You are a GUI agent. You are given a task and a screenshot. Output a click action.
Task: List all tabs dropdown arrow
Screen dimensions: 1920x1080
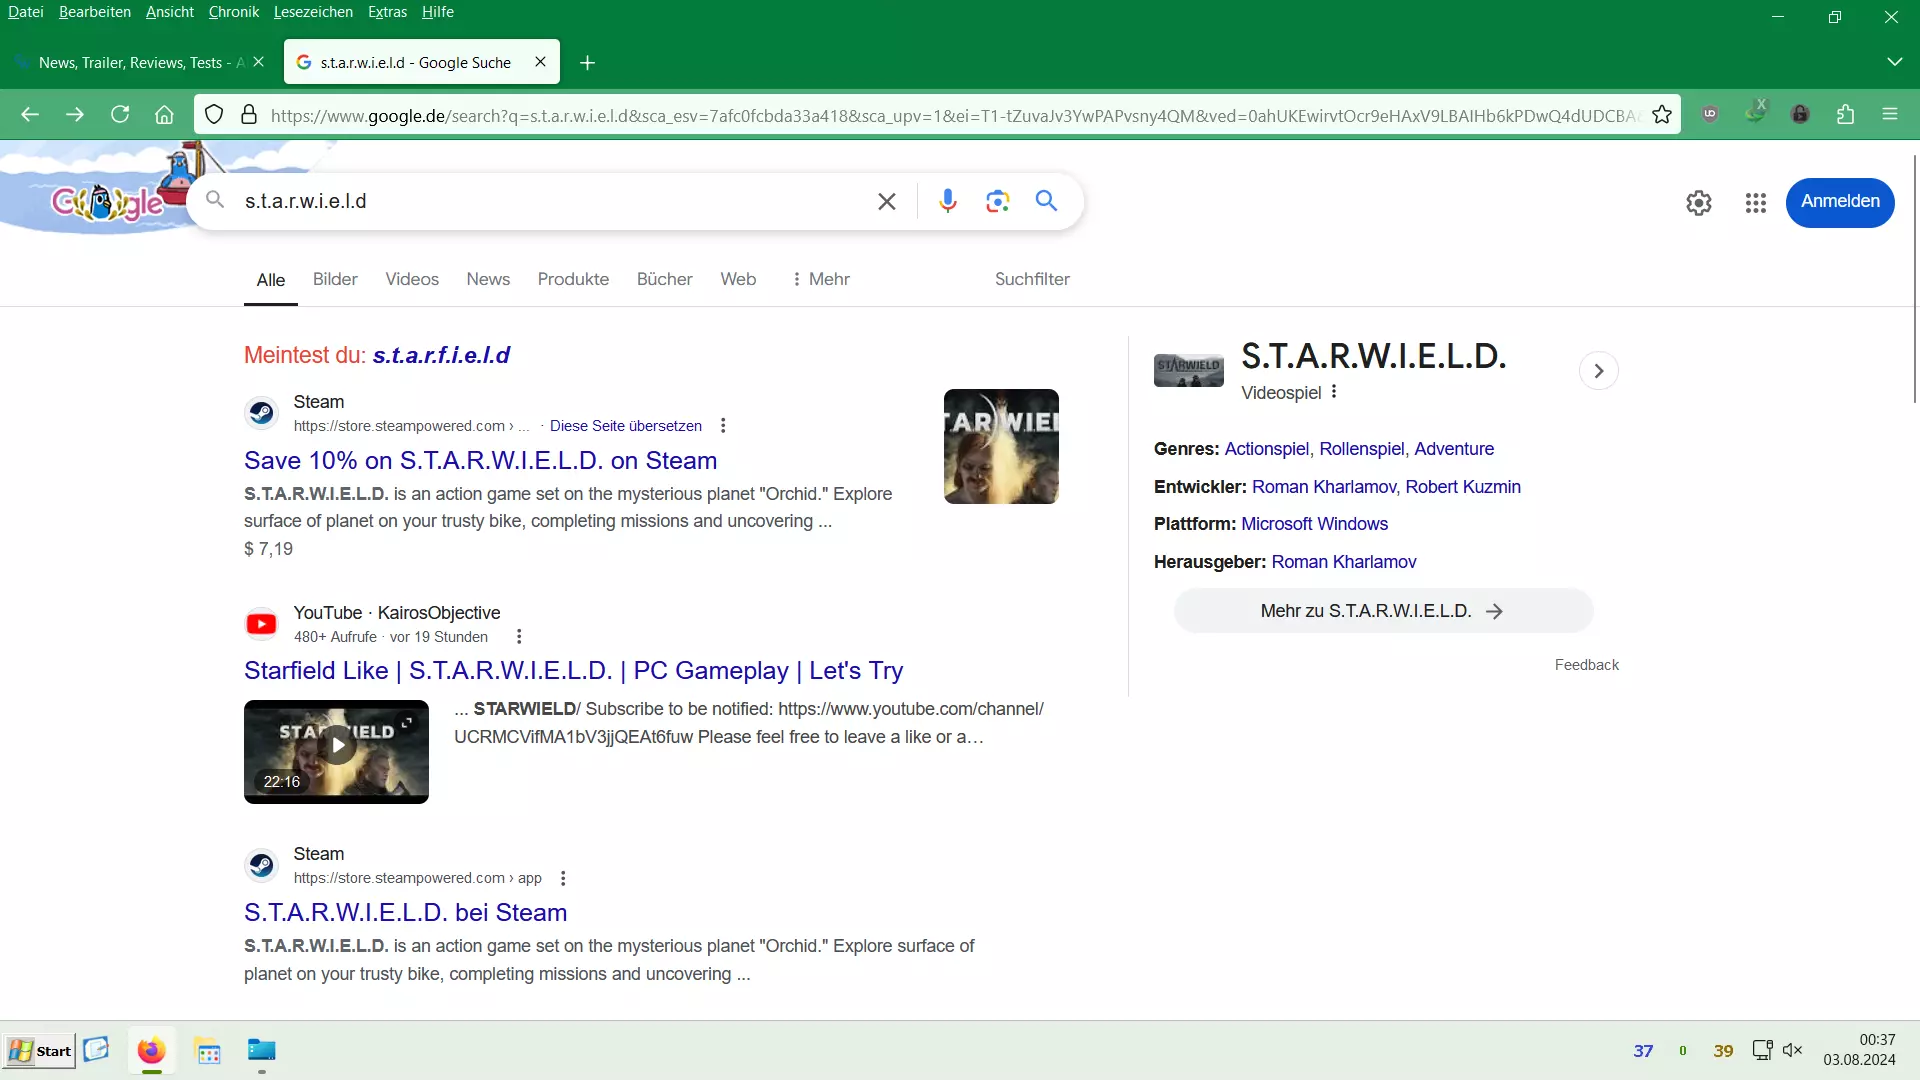coord(1894,62)
